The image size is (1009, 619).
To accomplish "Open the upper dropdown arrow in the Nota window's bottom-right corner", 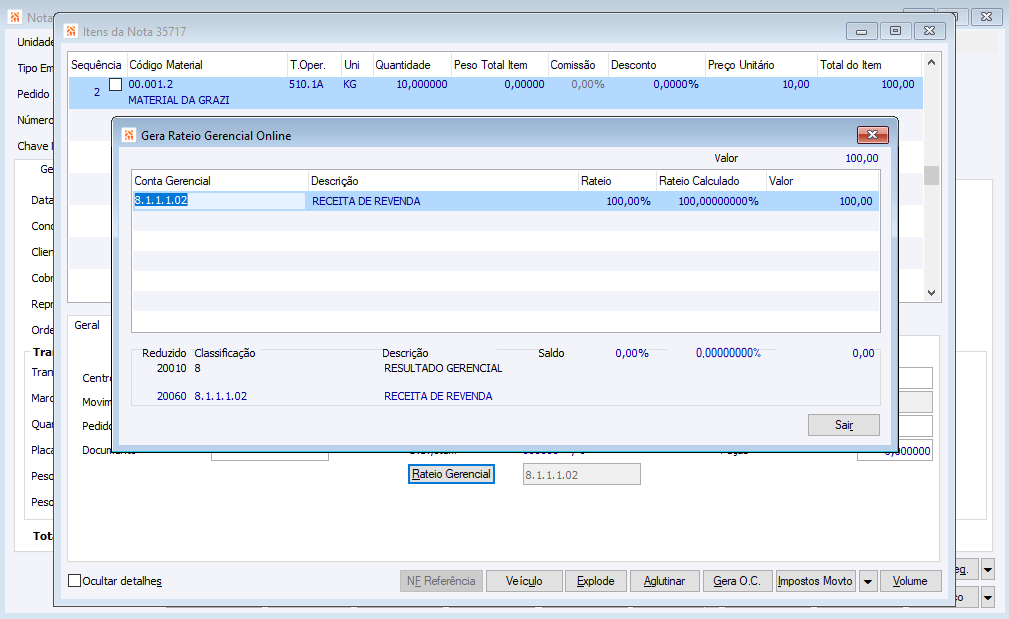I will coord(988,569).
